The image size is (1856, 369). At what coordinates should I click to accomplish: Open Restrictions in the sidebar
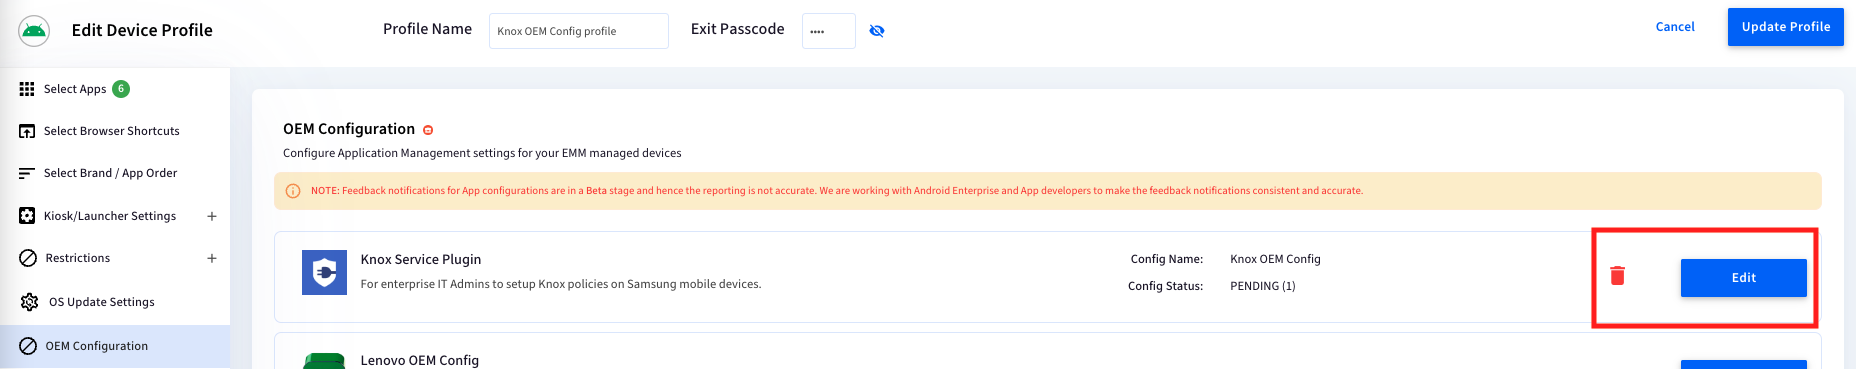[x=115, y=258]
